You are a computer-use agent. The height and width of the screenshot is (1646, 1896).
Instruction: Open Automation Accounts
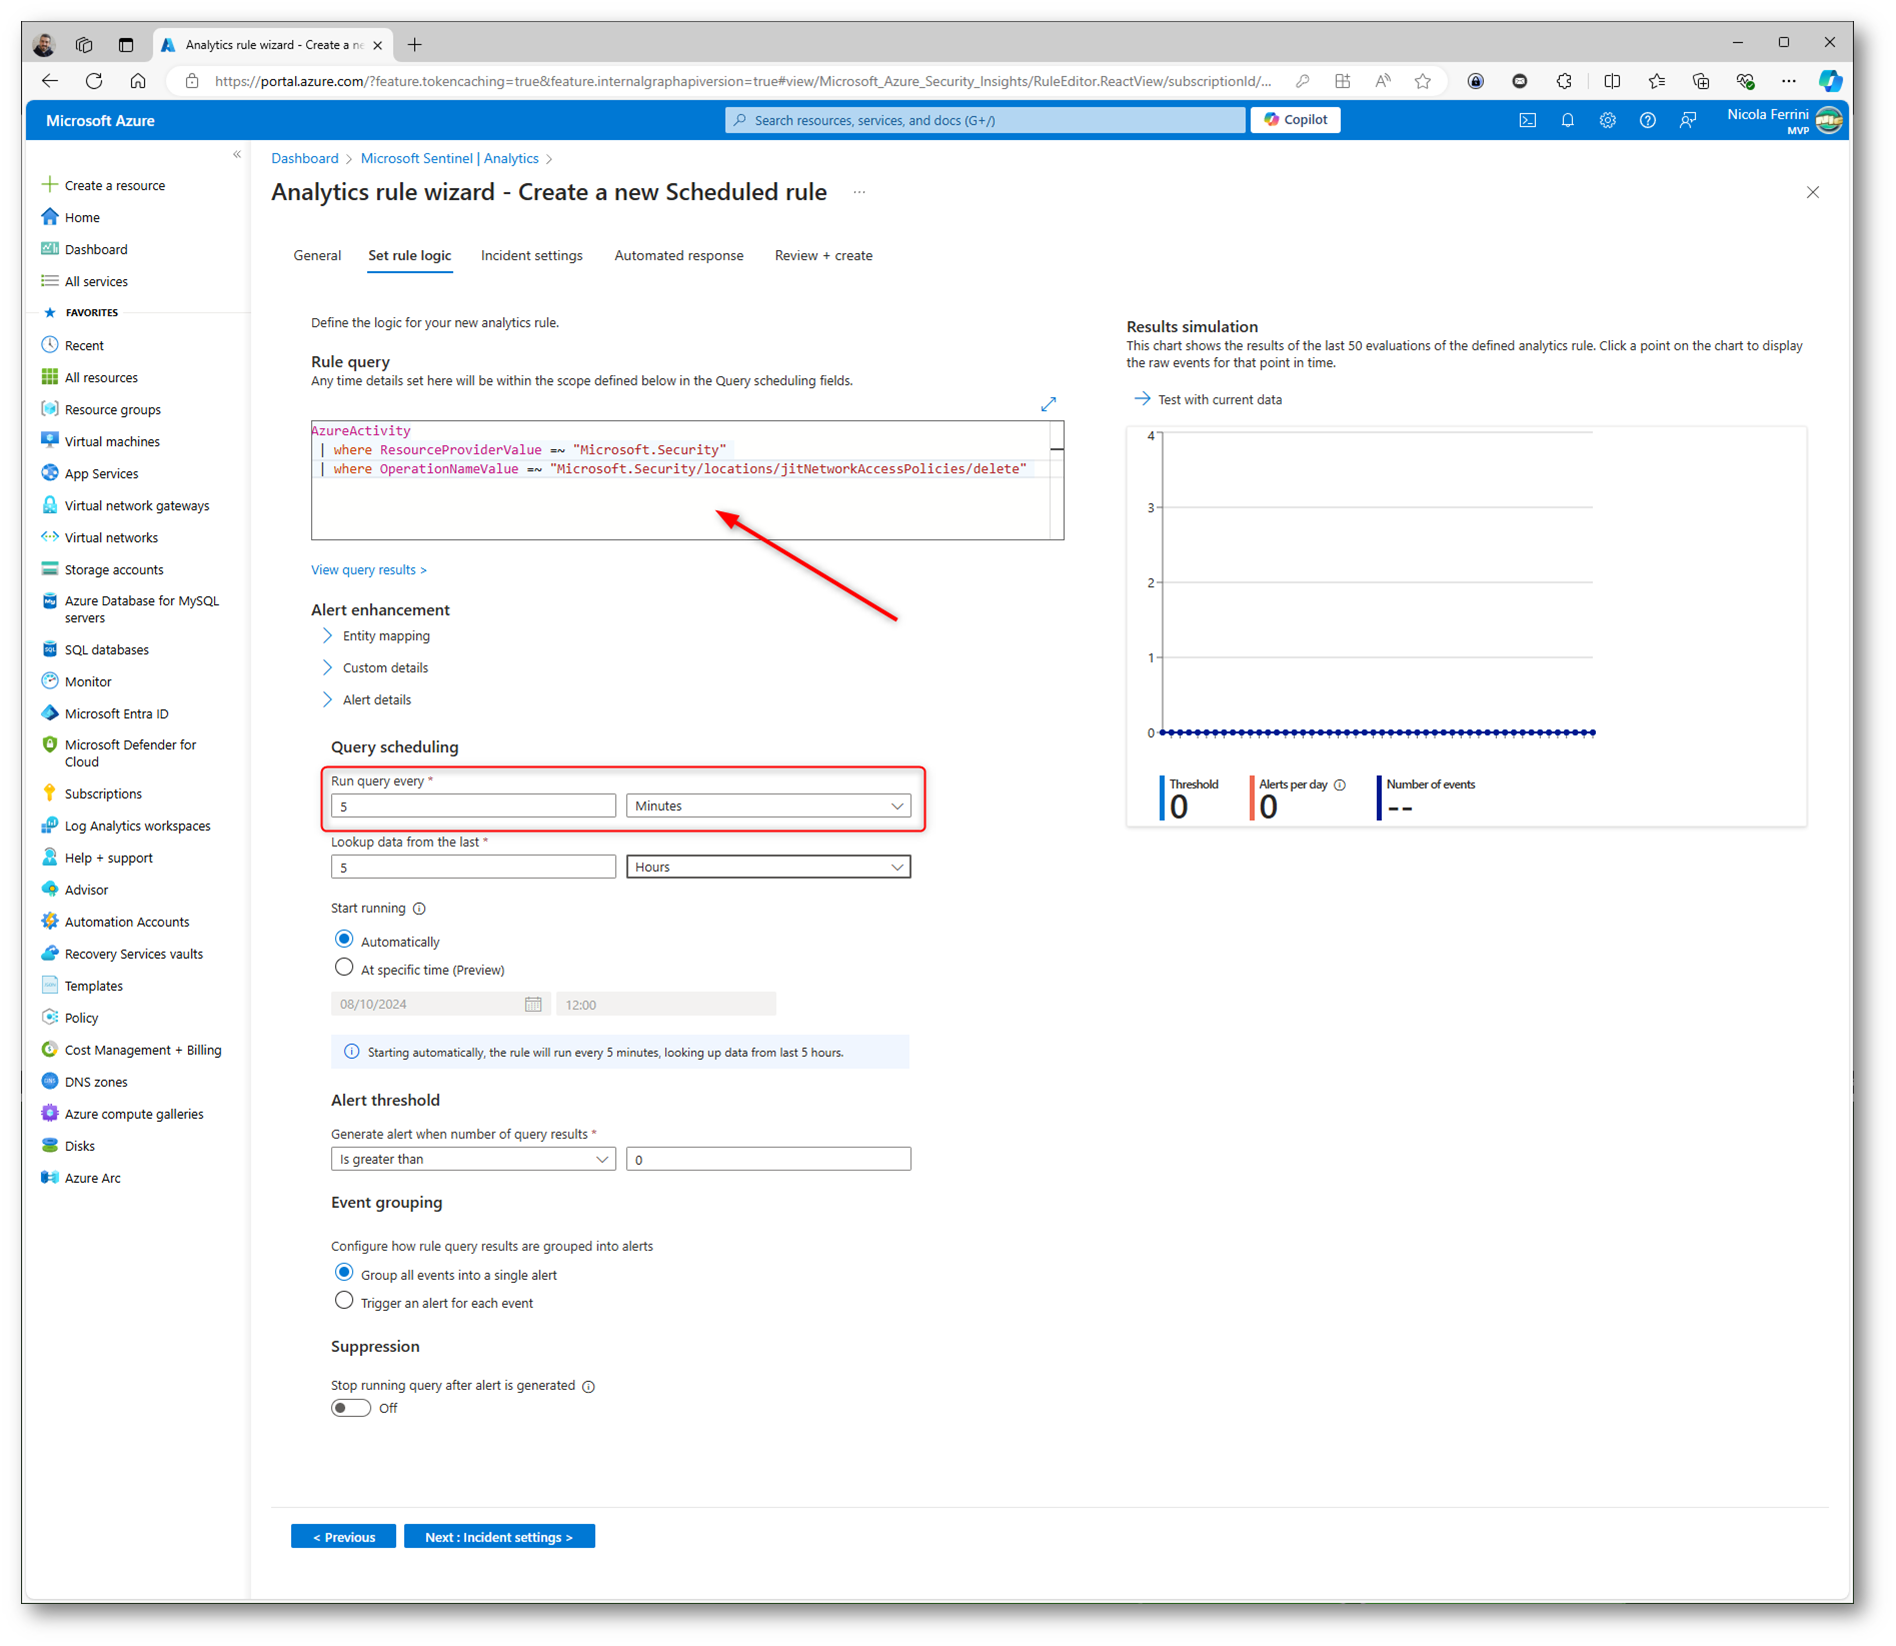coord(127,922)
